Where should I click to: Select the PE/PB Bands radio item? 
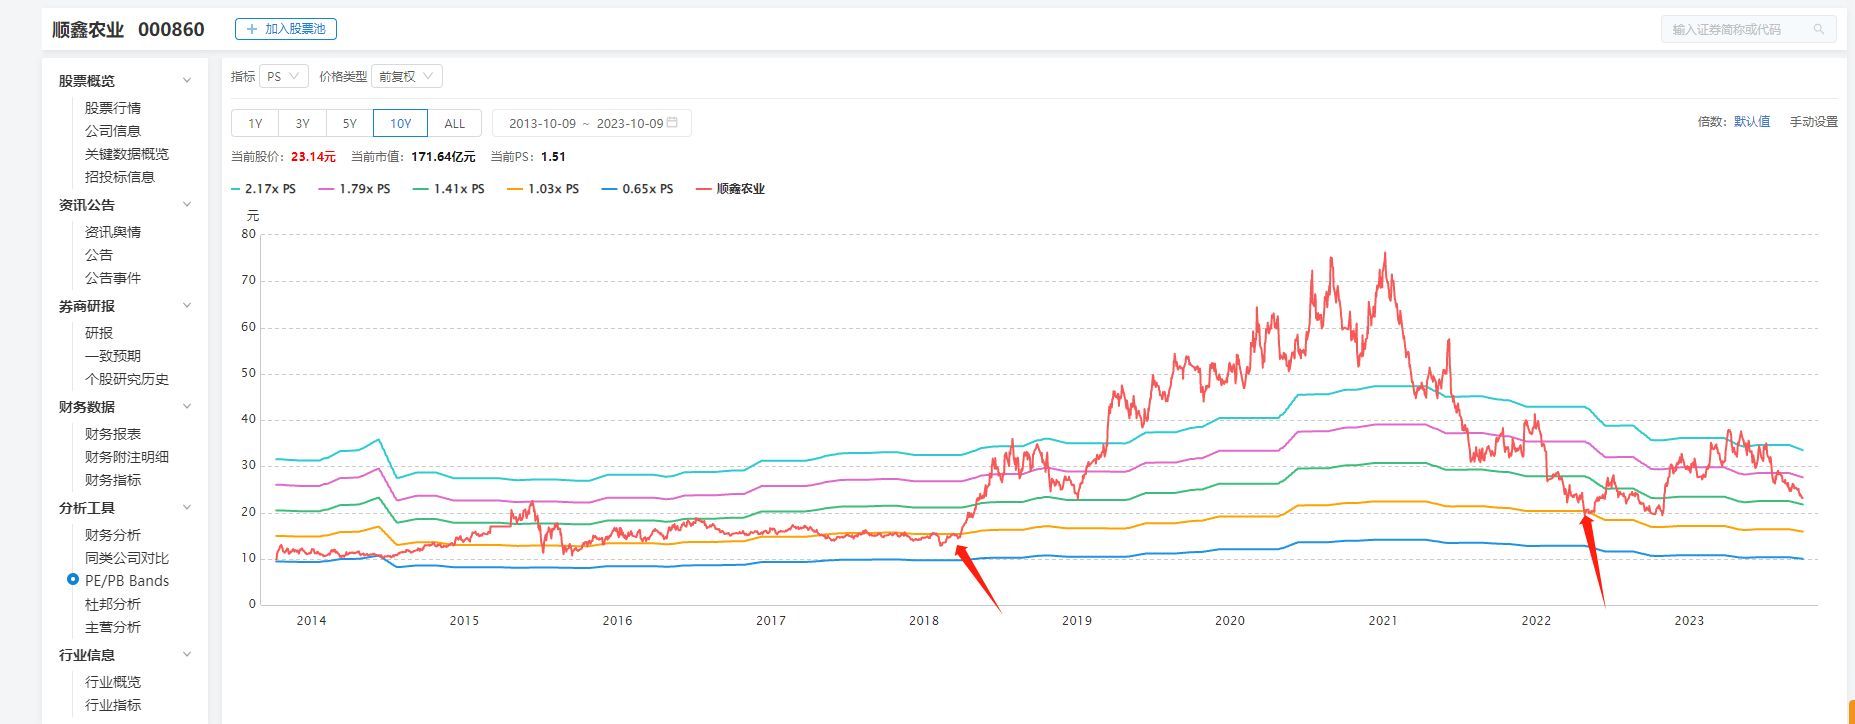tap(73, 580)
